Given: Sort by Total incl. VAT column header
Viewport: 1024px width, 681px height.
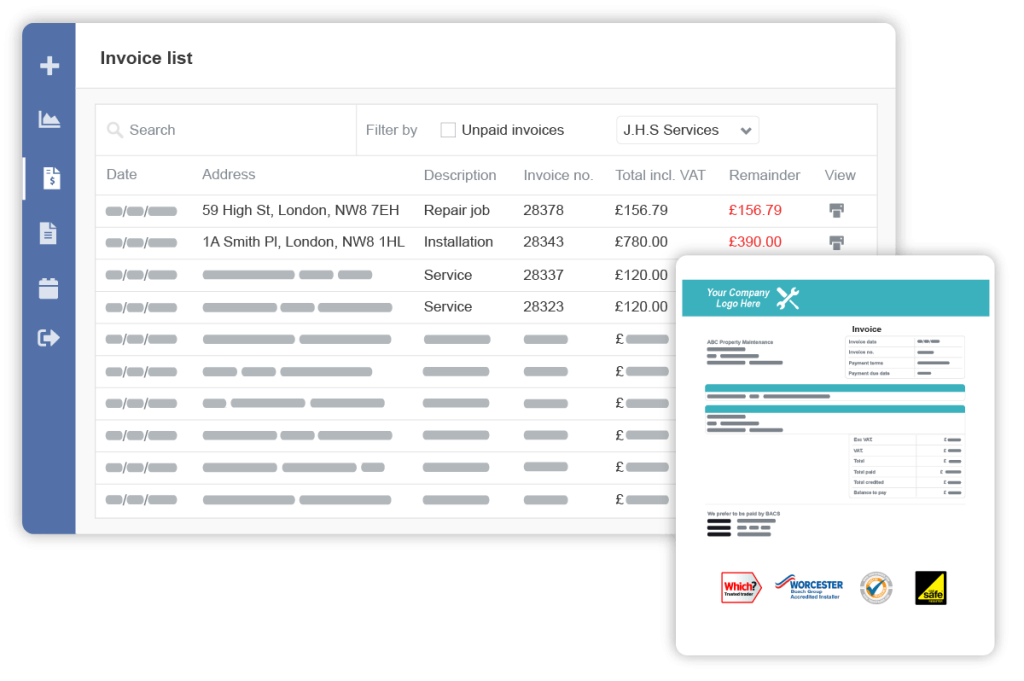Looking at the screenshot, I should point(660,175).
